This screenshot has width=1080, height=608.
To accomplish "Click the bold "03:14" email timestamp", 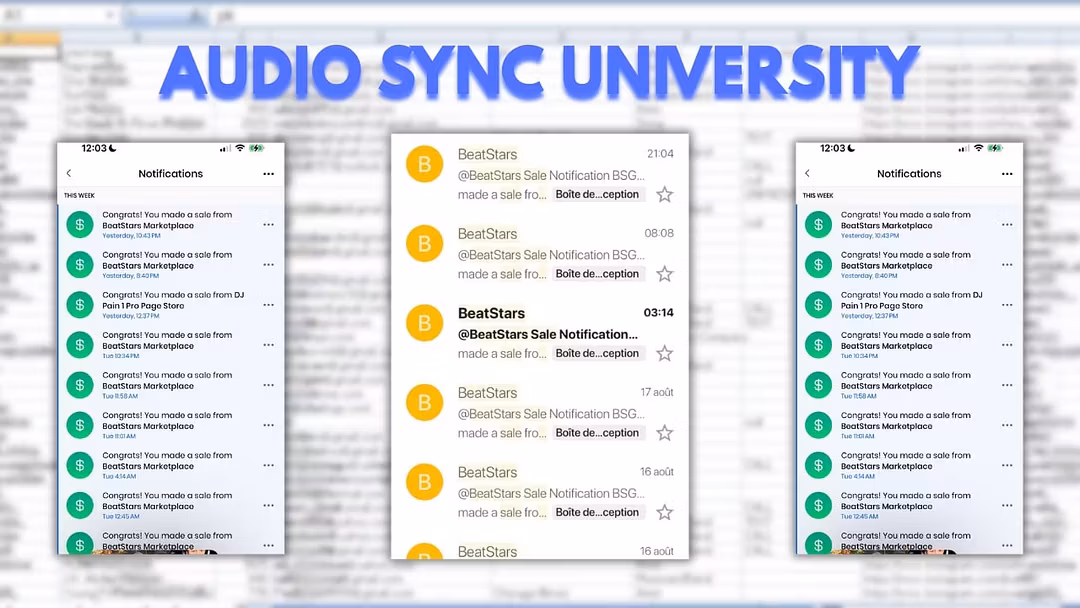I will [658, 313].
